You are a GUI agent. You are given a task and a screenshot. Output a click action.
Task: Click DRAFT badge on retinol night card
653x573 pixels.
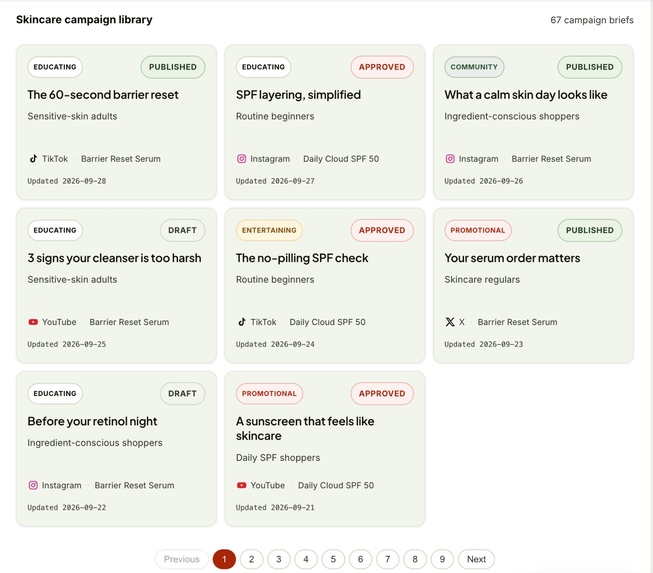pyautogui.click(x=182, y=394)
